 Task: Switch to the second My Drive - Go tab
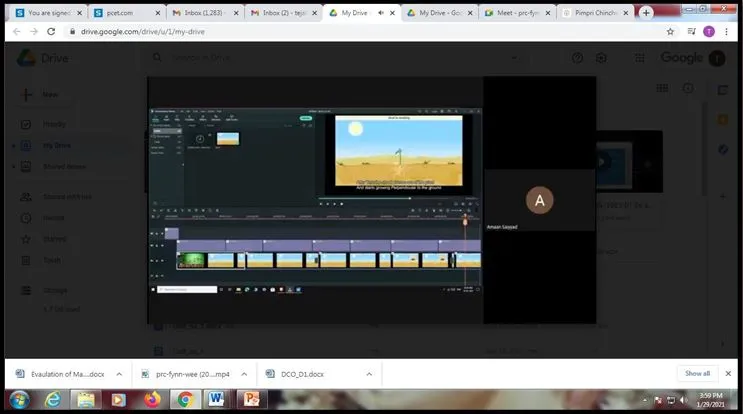[439, 13]
